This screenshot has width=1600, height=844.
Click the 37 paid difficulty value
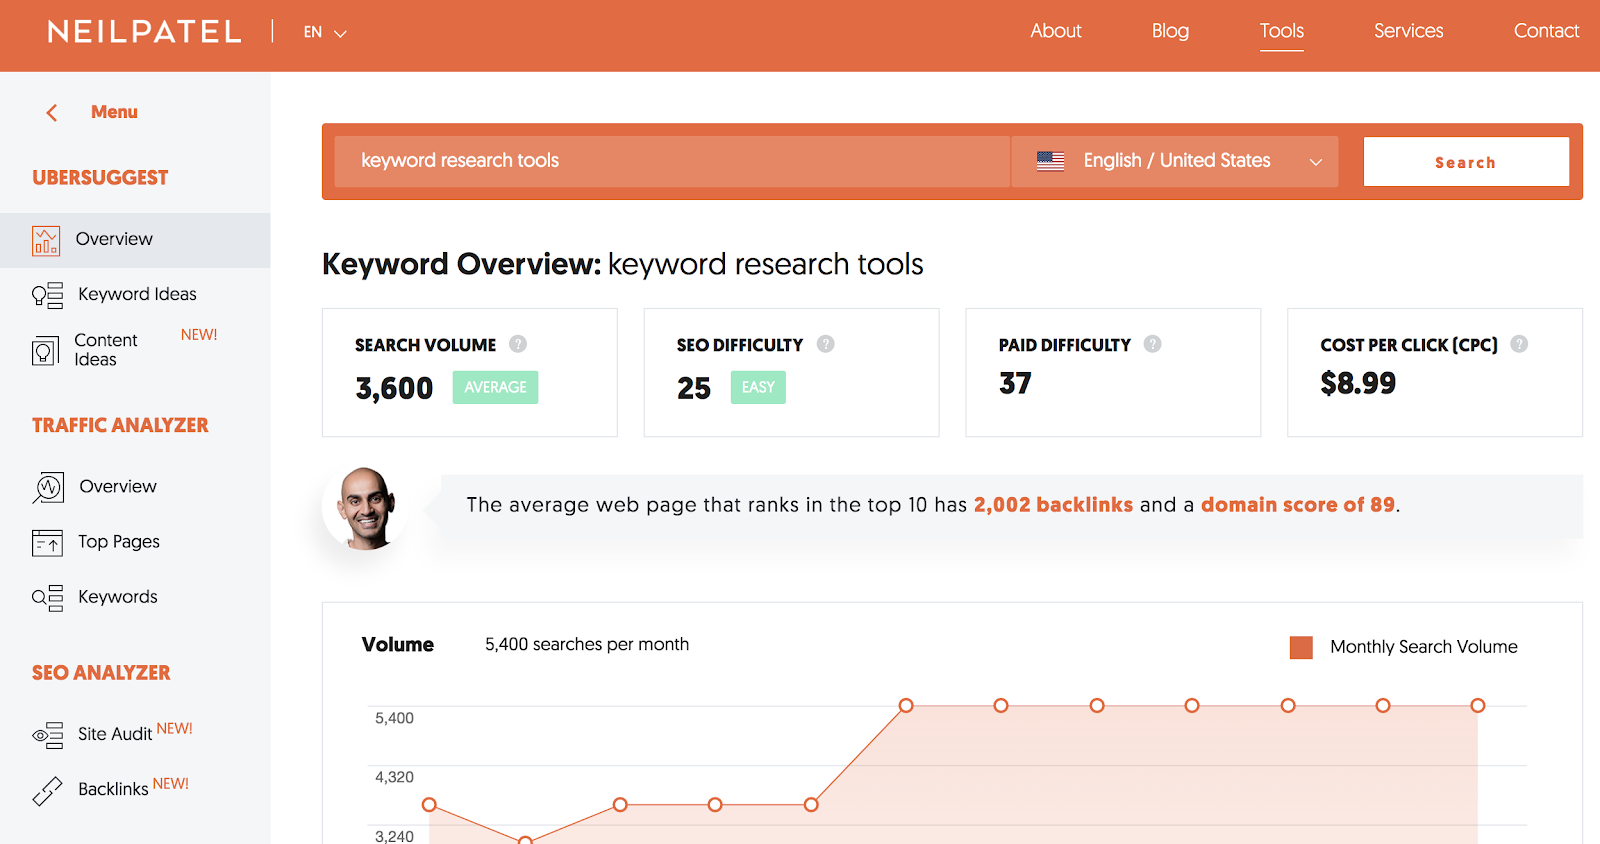[1015, 383]
